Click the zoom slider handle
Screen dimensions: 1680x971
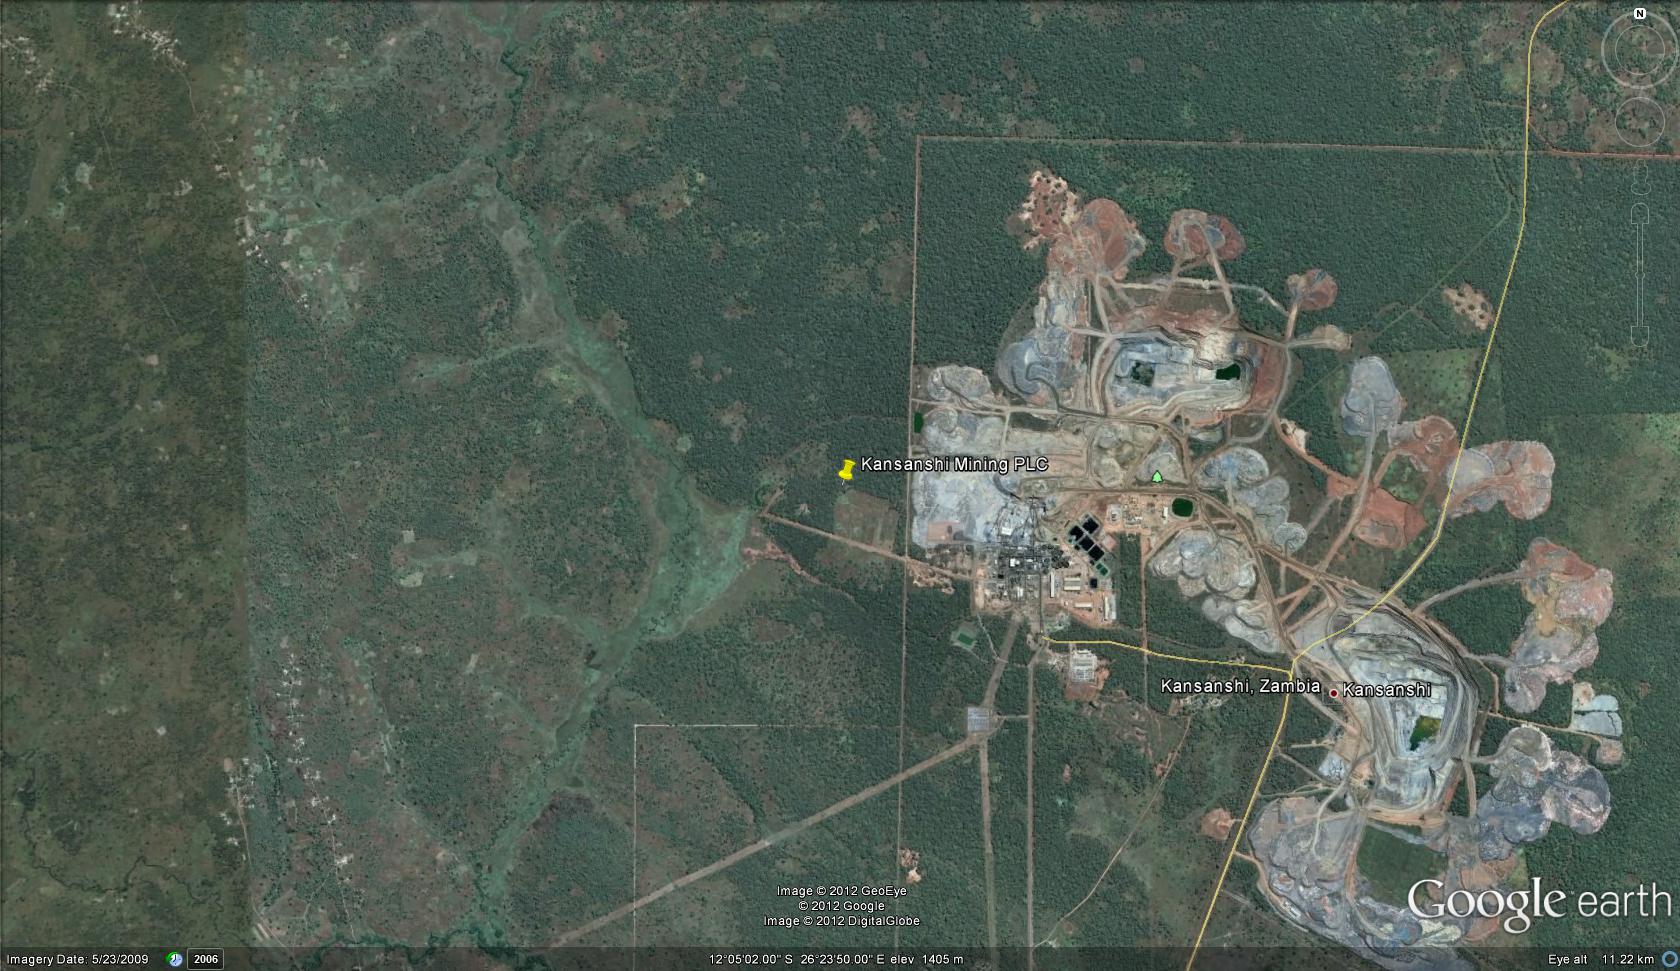(1640, 275)
